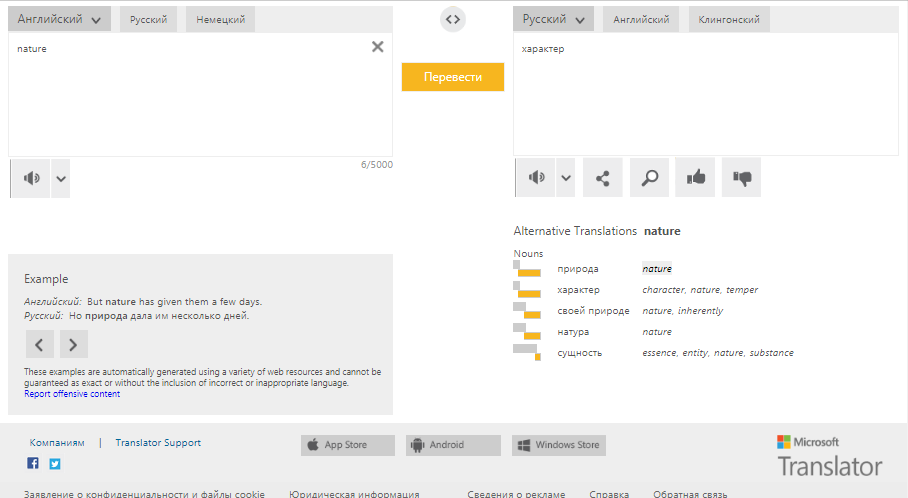Open Сведения о рекламе footer link
908x498 pixels.
point(516,494)
